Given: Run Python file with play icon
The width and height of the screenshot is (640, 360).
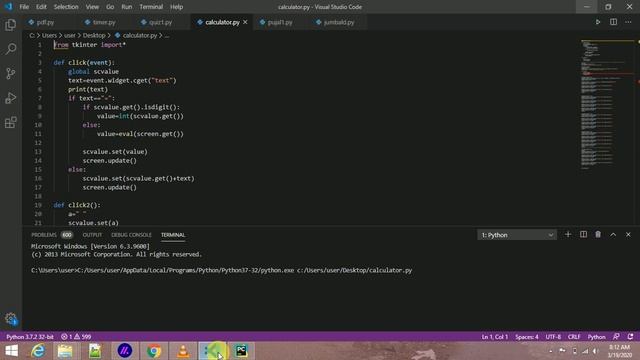Looking at the screenshot, I should click(598, 22).
